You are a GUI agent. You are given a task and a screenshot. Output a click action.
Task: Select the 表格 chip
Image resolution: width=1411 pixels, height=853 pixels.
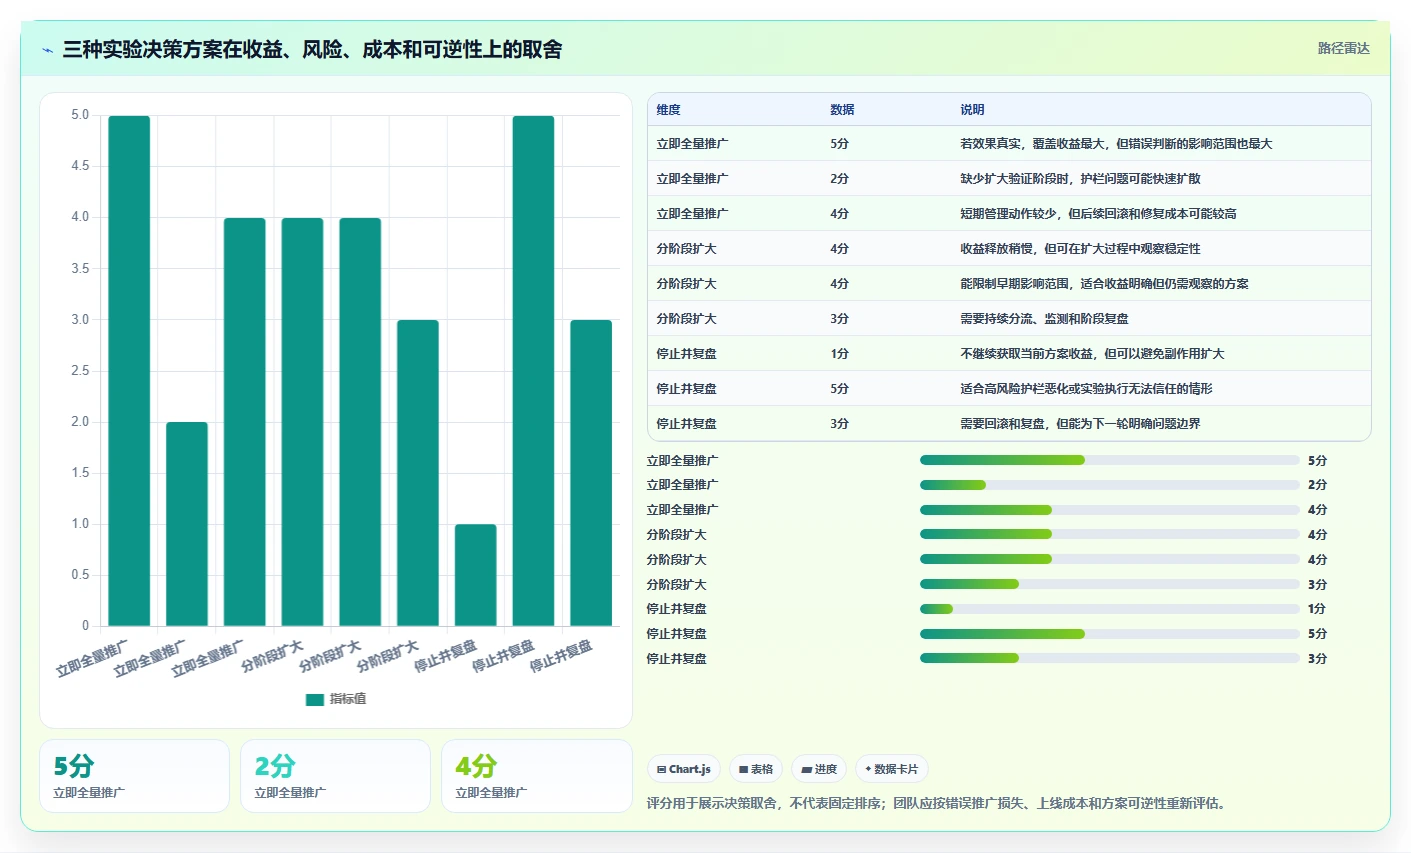pos(756,769)
